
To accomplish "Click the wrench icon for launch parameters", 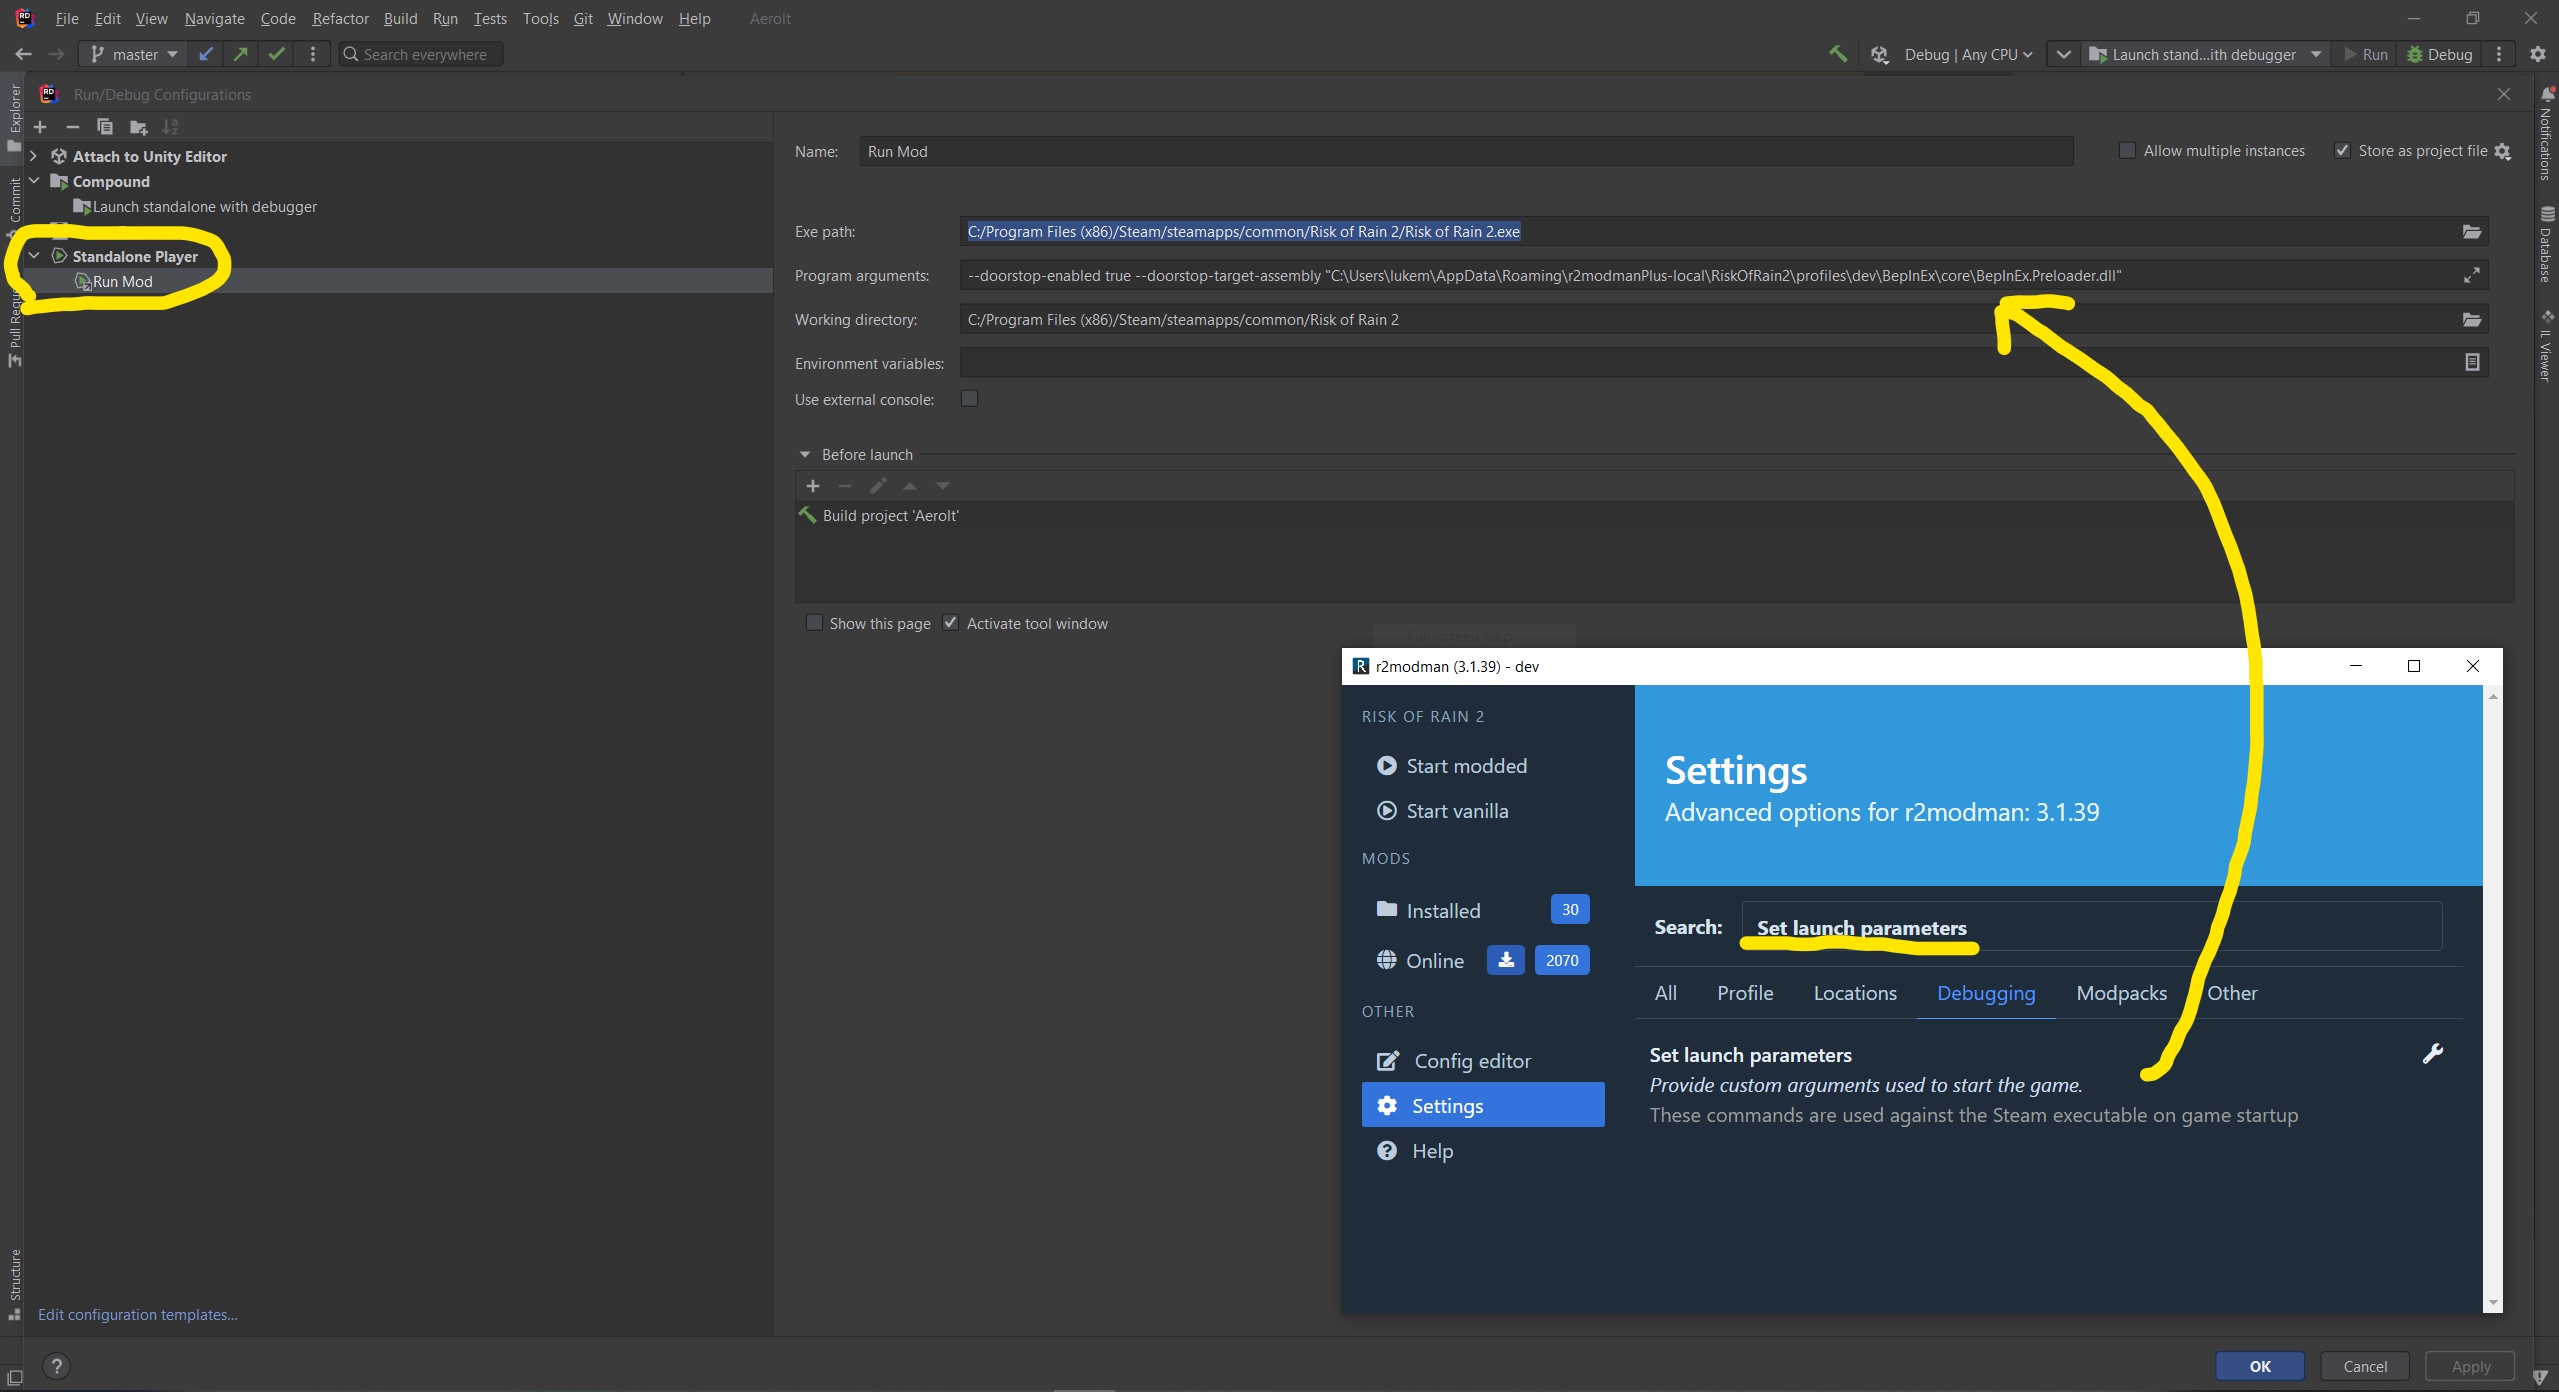I will (x=2432, y=1054).
